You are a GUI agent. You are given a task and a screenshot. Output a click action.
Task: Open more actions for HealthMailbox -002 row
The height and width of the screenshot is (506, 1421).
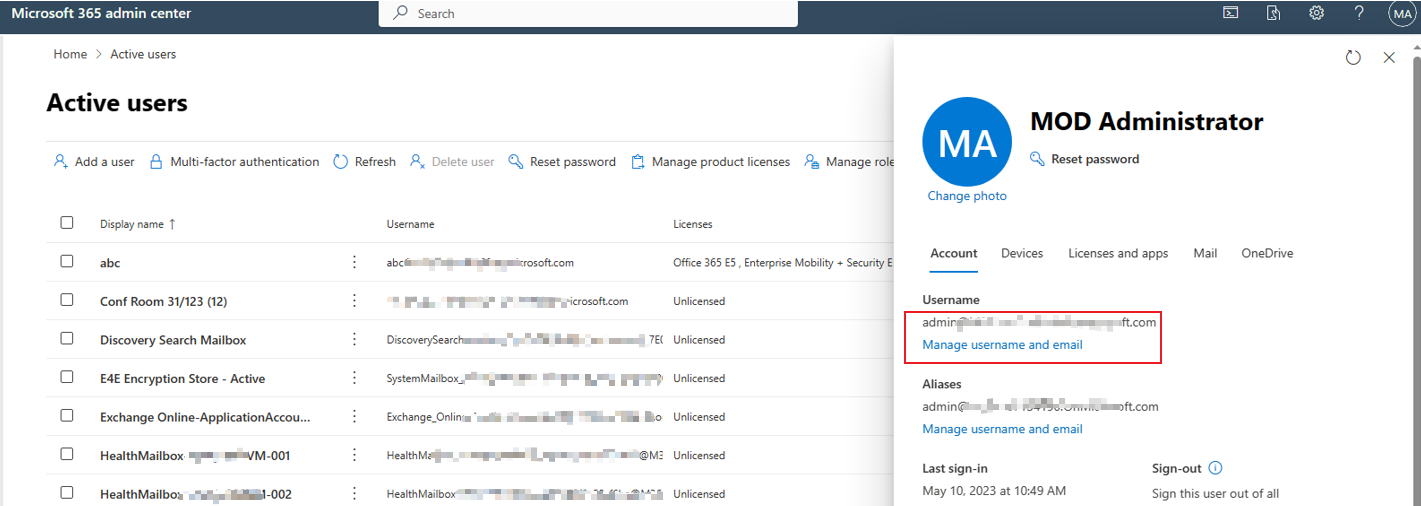(x=354, y=494)
